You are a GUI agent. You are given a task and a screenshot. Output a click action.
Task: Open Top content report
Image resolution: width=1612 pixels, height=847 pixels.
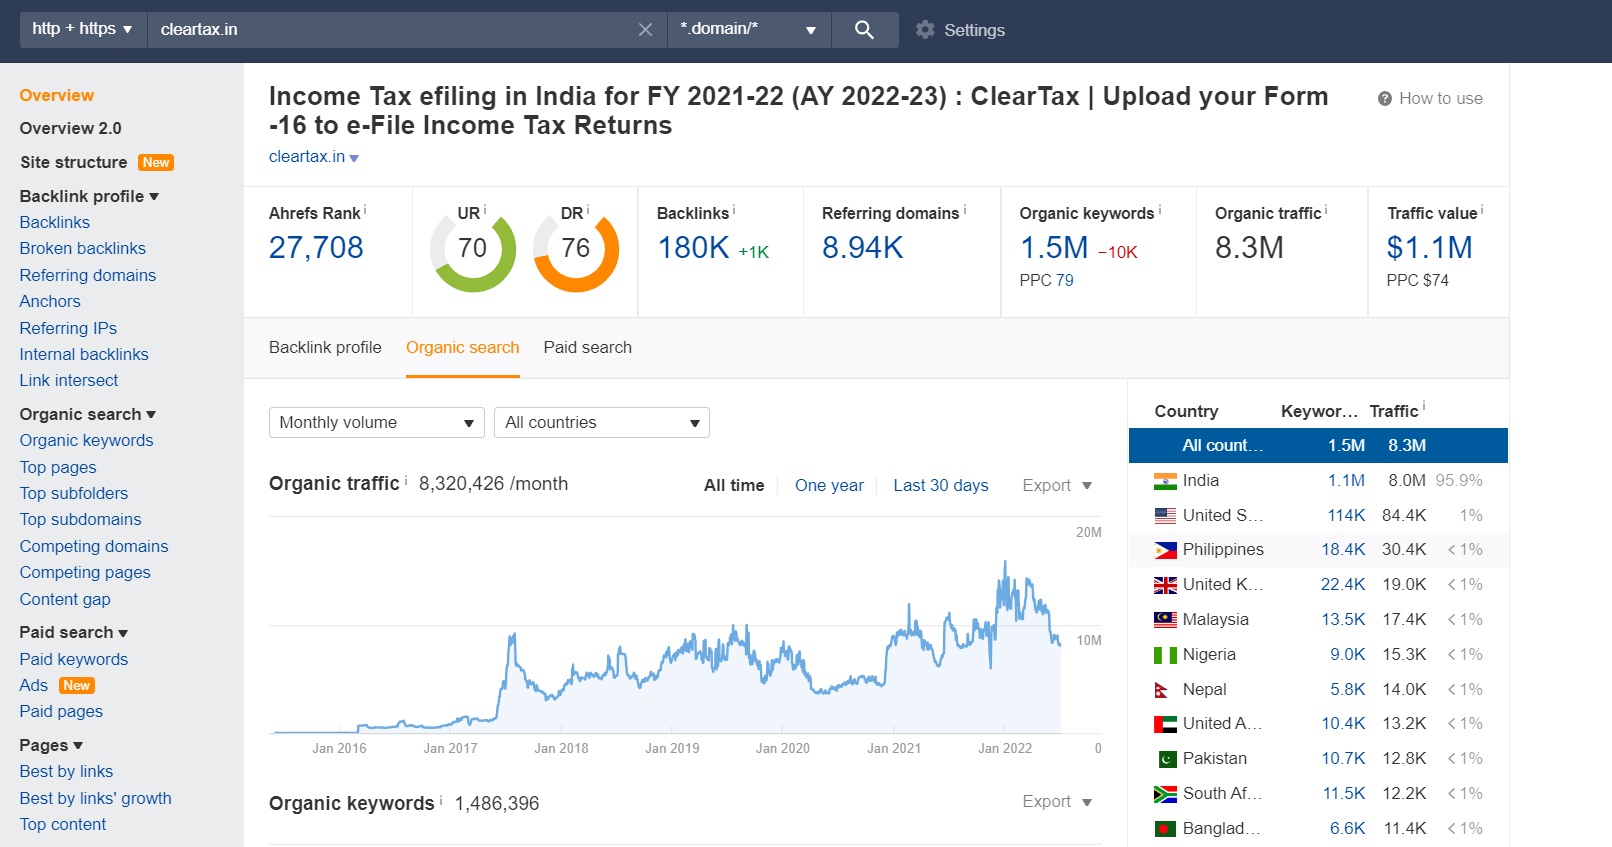[x=63, y=824]
